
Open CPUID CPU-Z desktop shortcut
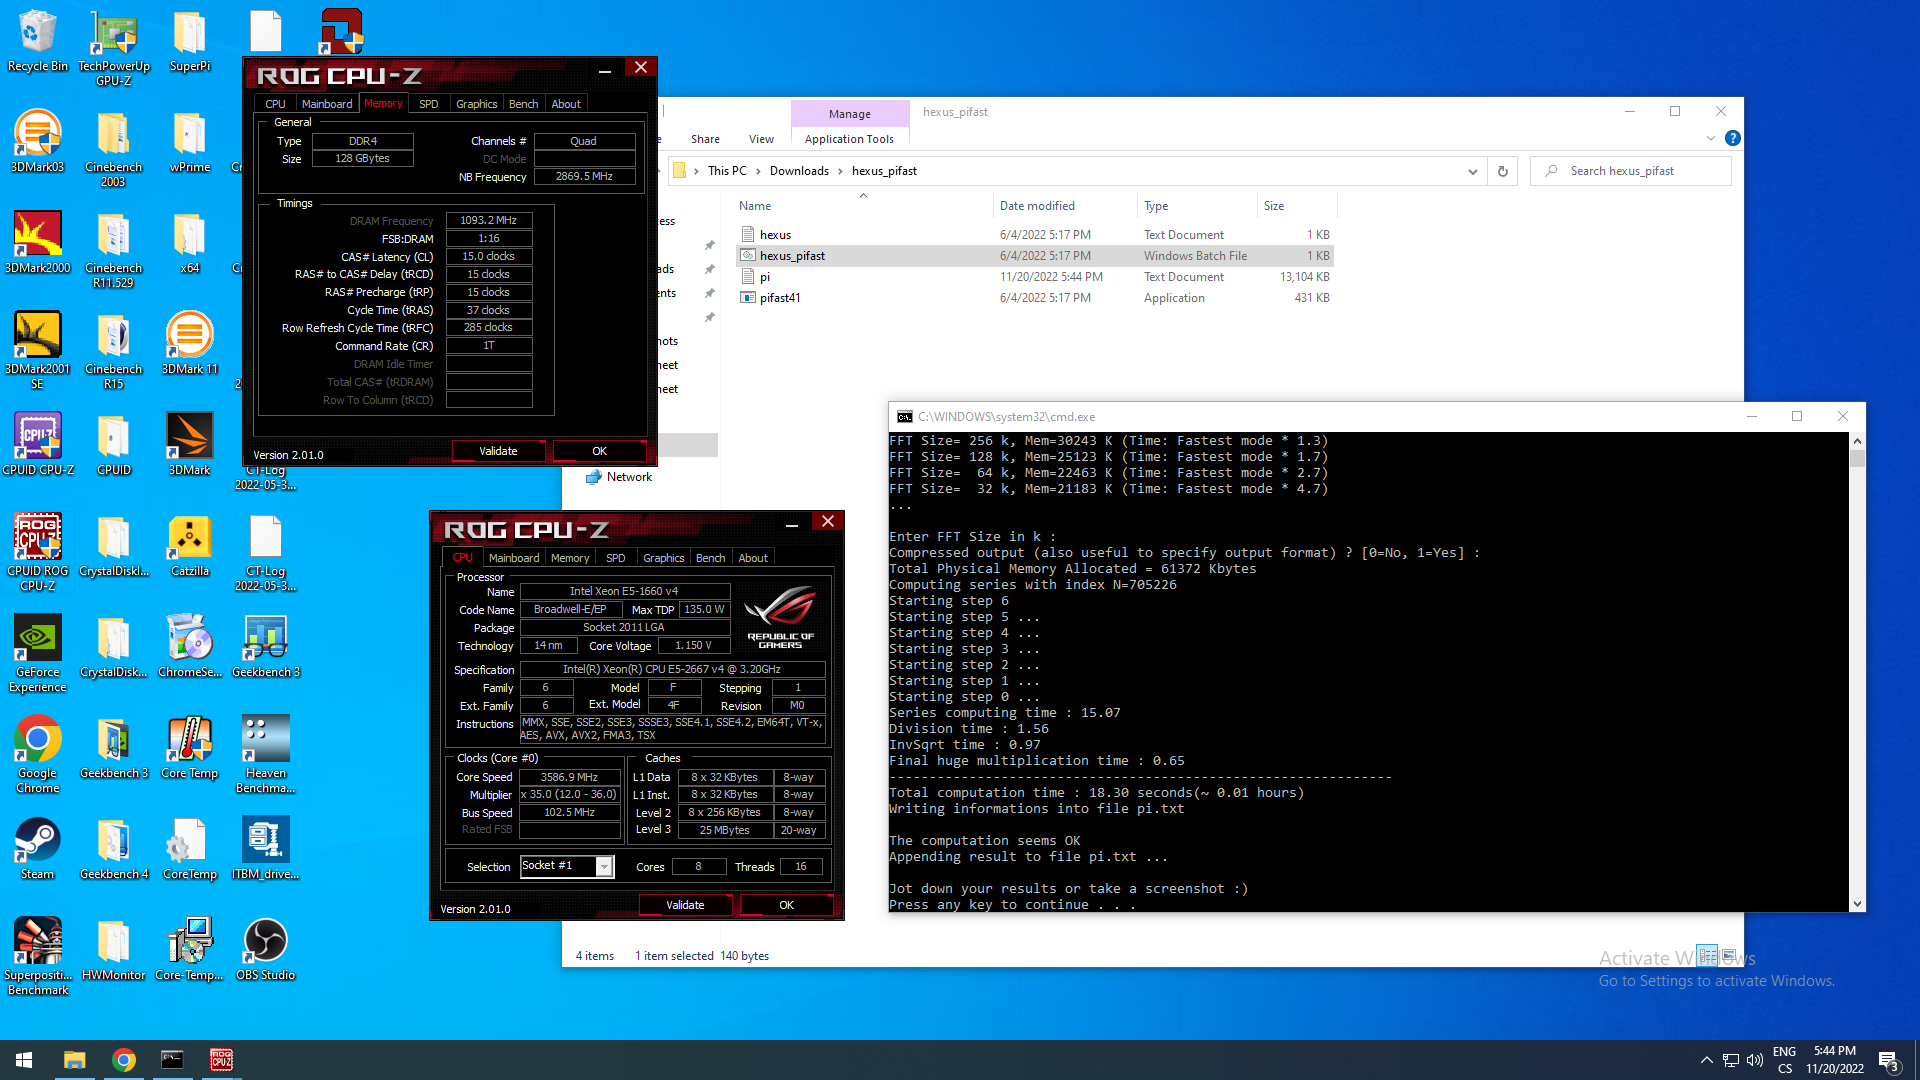pos(37,445)
